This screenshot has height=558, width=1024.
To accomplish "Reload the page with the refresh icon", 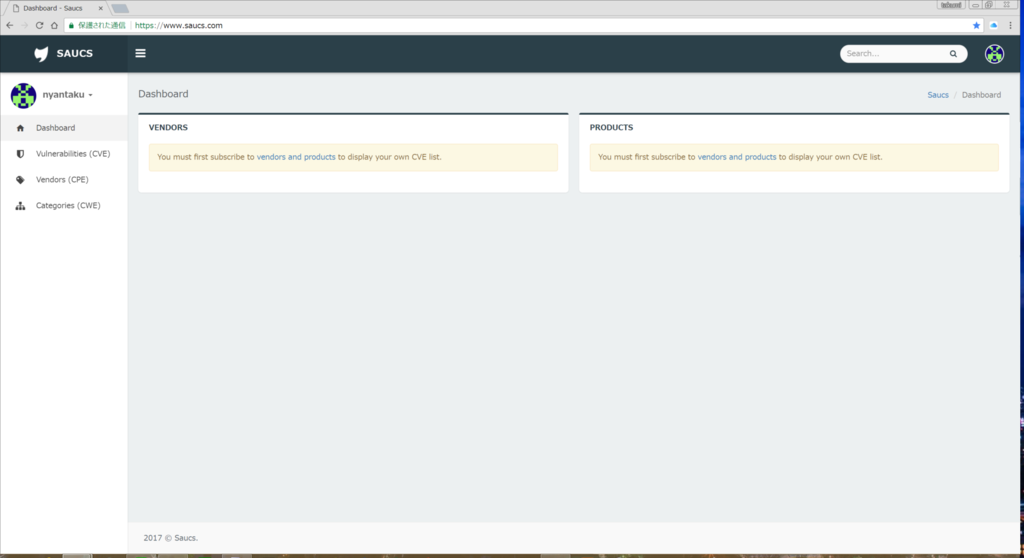I will 39,25.
